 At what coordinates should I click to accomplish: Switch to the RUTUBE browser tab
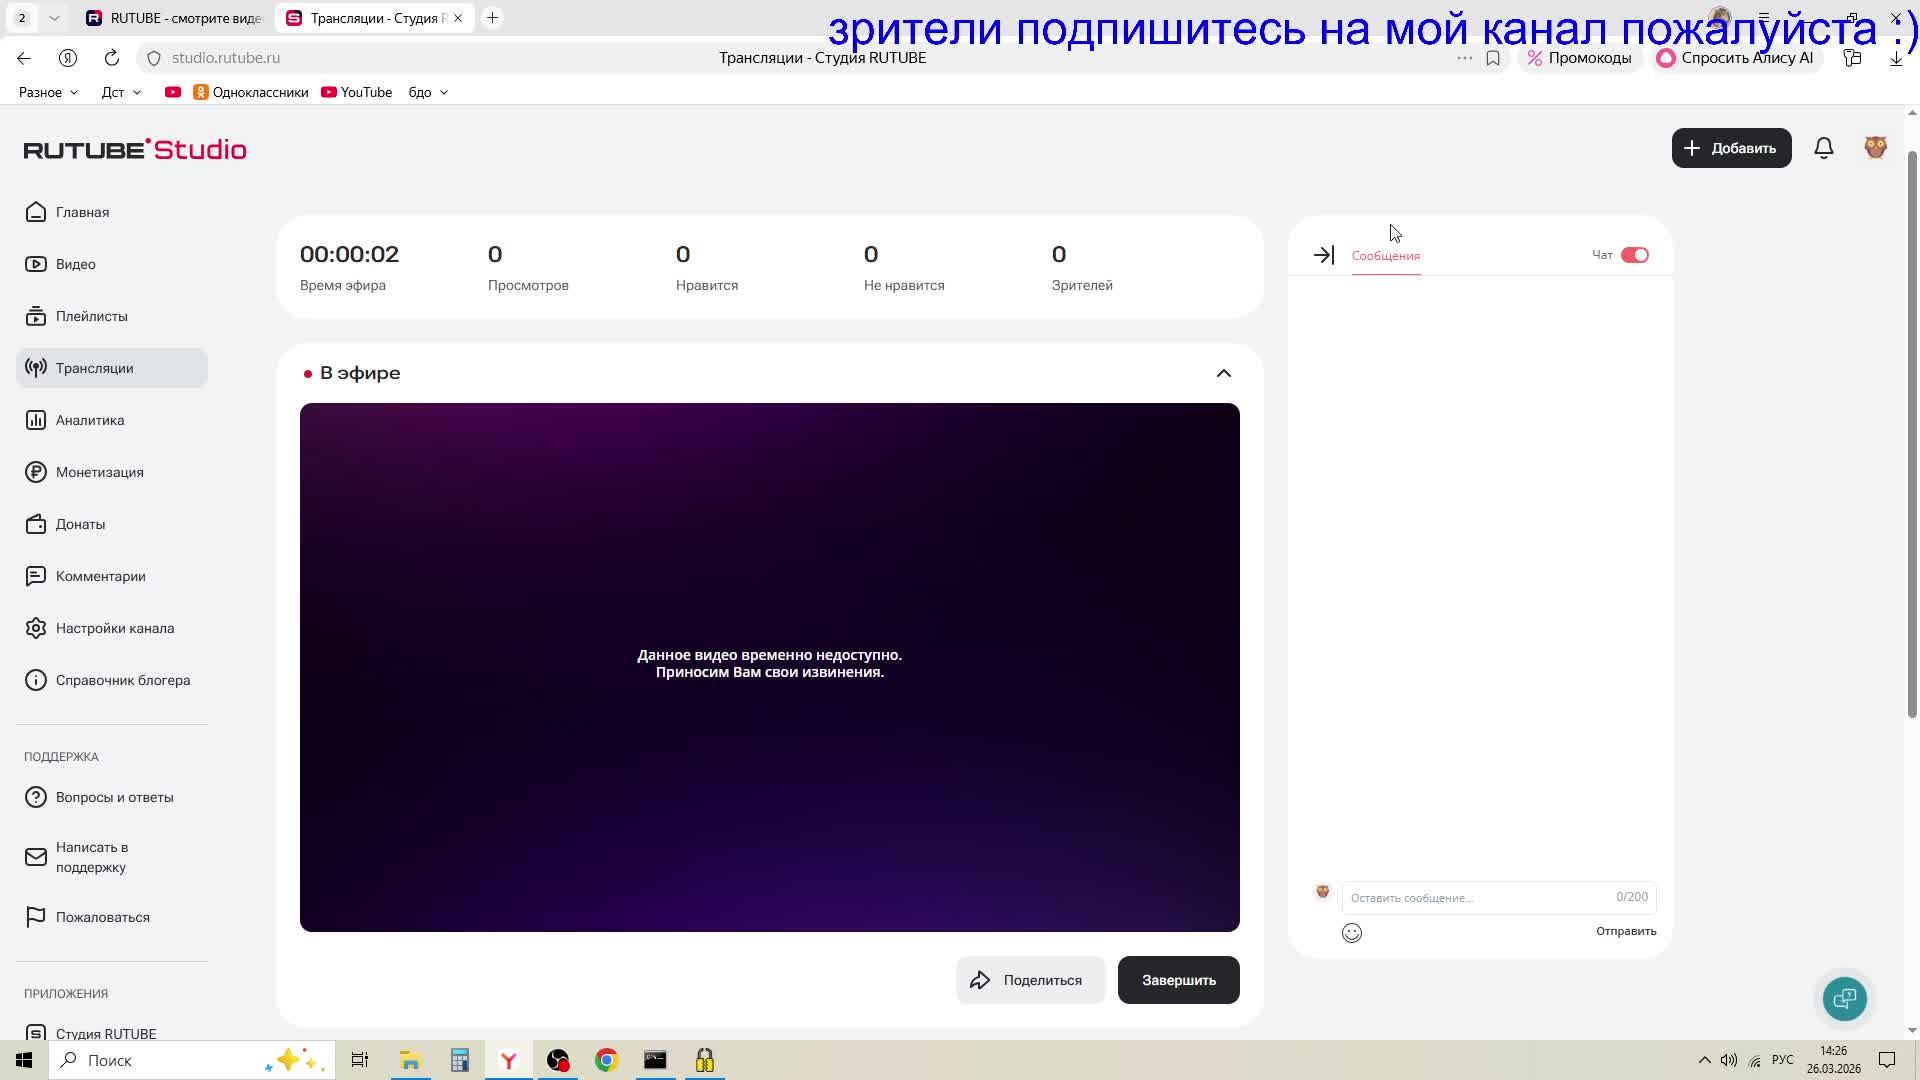pos(175,18)
